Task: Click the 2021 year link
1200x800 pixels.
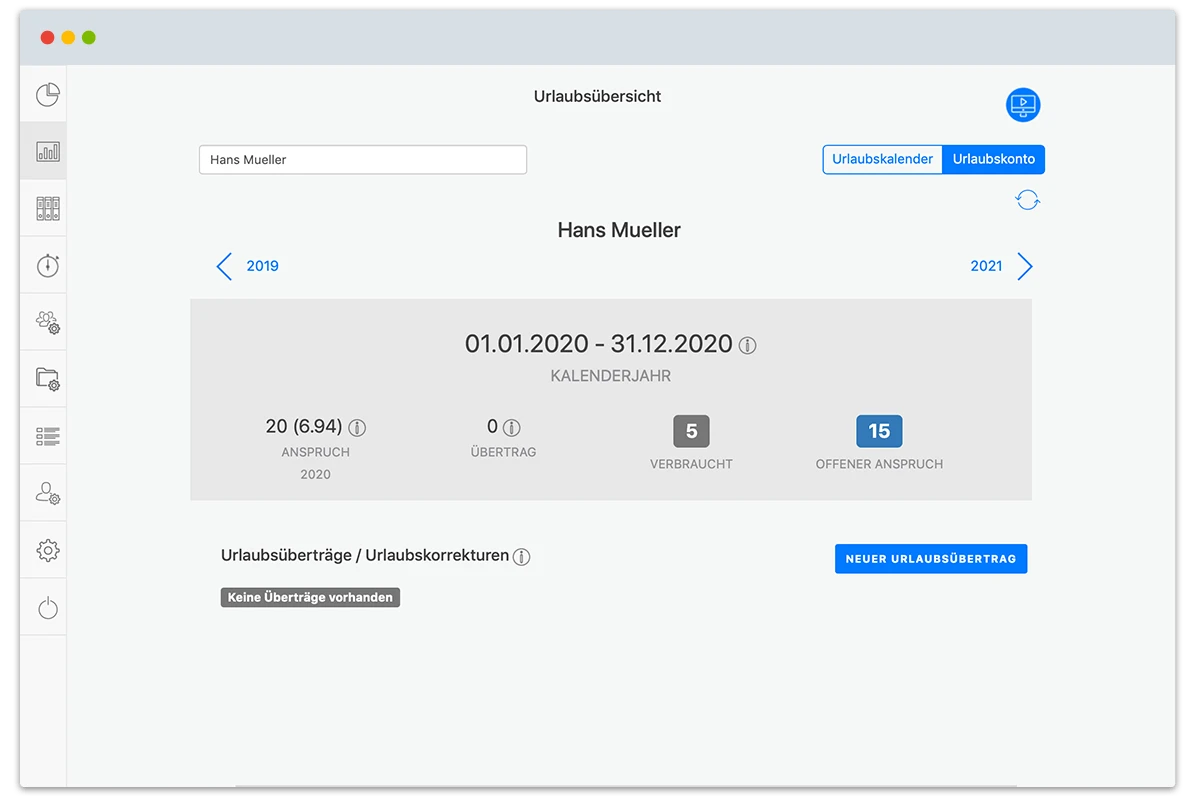Action: tap(986, 266)
